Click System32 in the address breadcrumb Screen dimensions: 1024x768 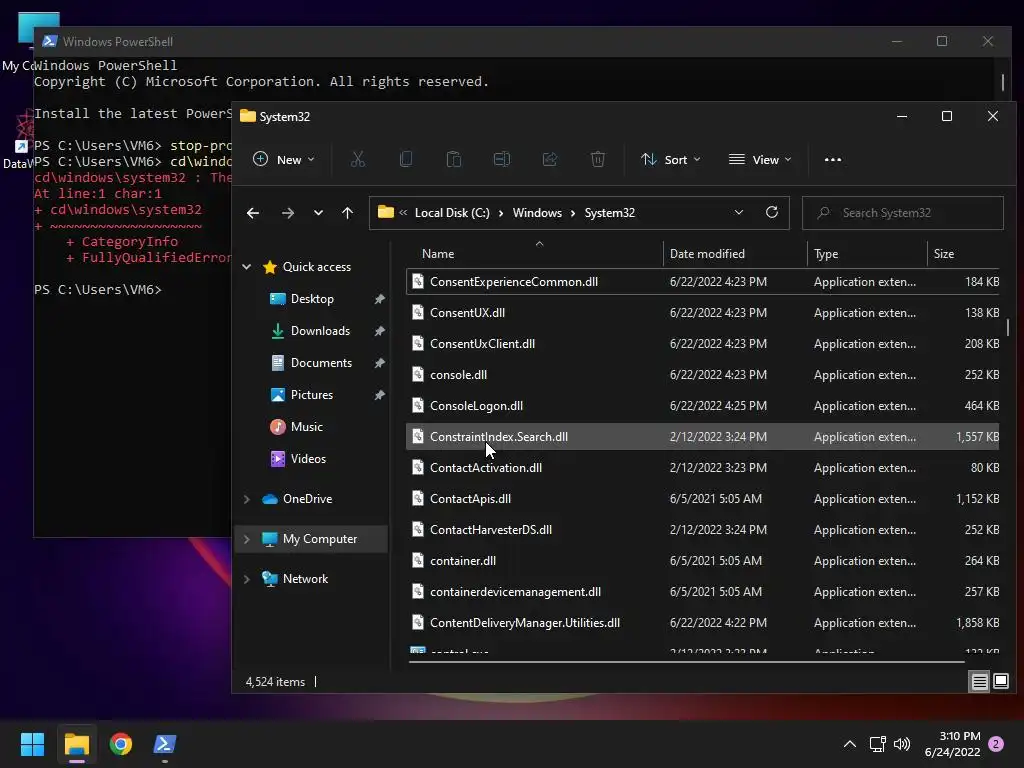609,213
